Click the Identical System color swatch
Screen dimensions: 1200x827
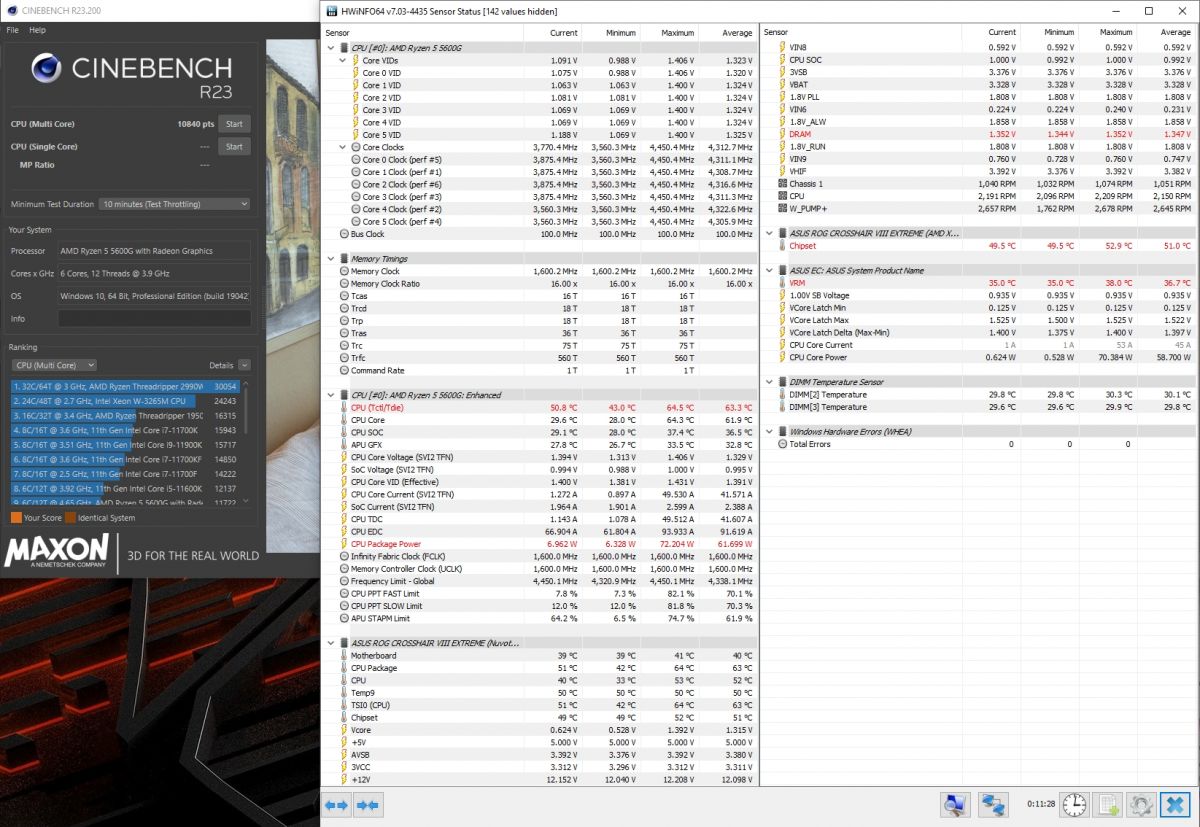[70, 518]
